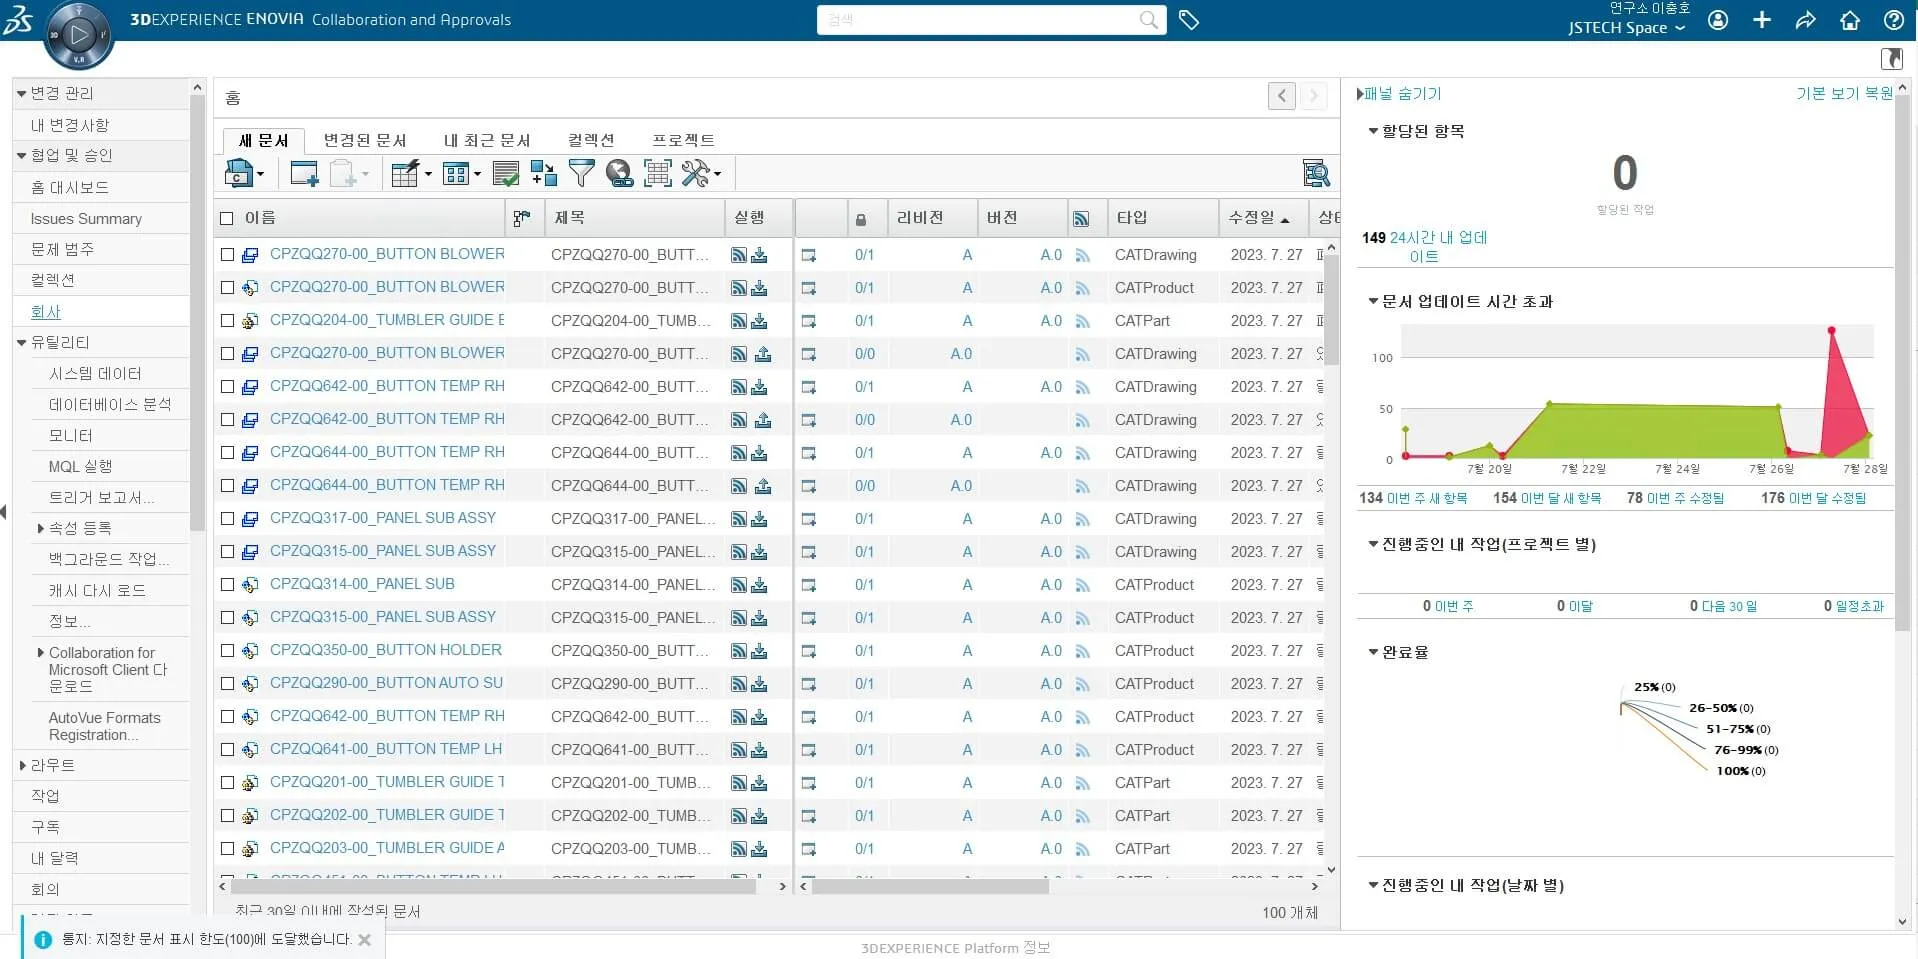Click the home icon in the top navigation bar
Viewport: 1918px width, 959px height.
pos(1849,20)
